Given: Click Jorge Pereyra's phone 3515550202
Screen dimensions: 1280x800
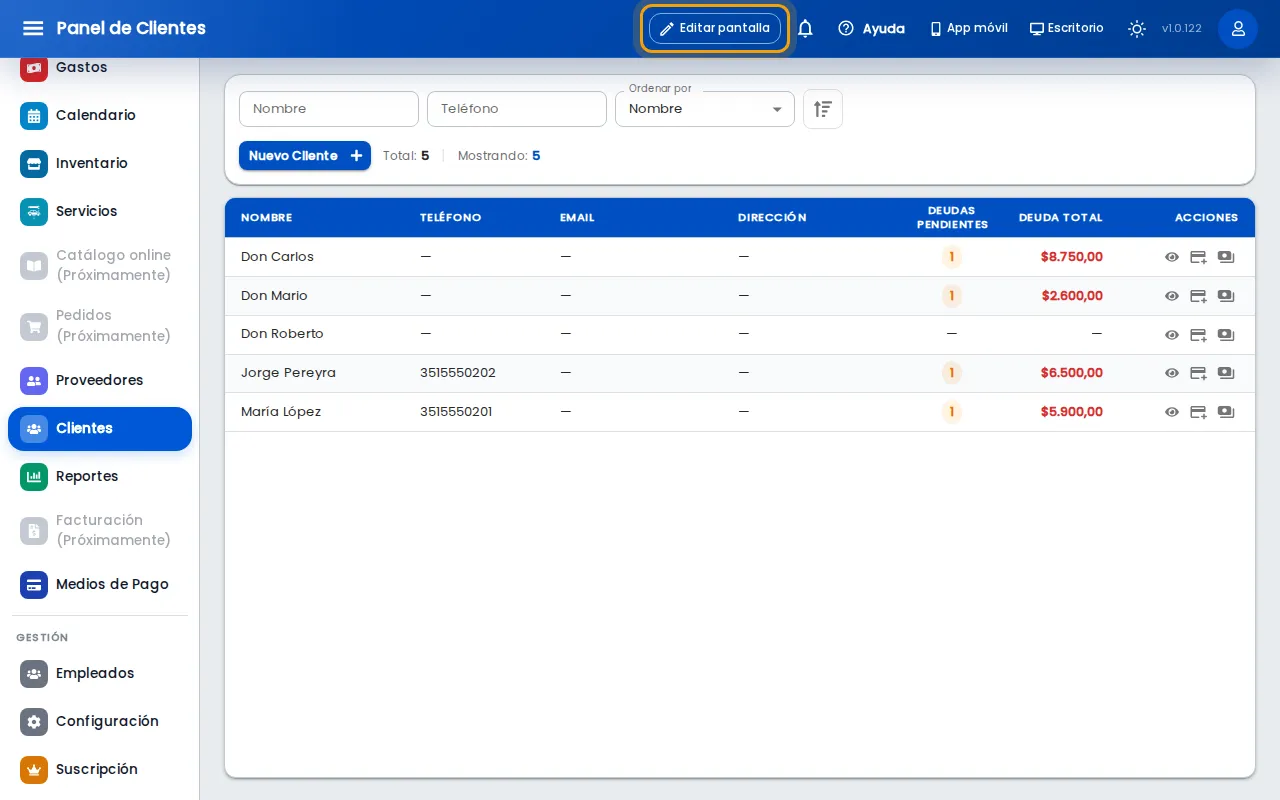Looking at the screenshot, I should pyautogui.click(x=458, y=373).
